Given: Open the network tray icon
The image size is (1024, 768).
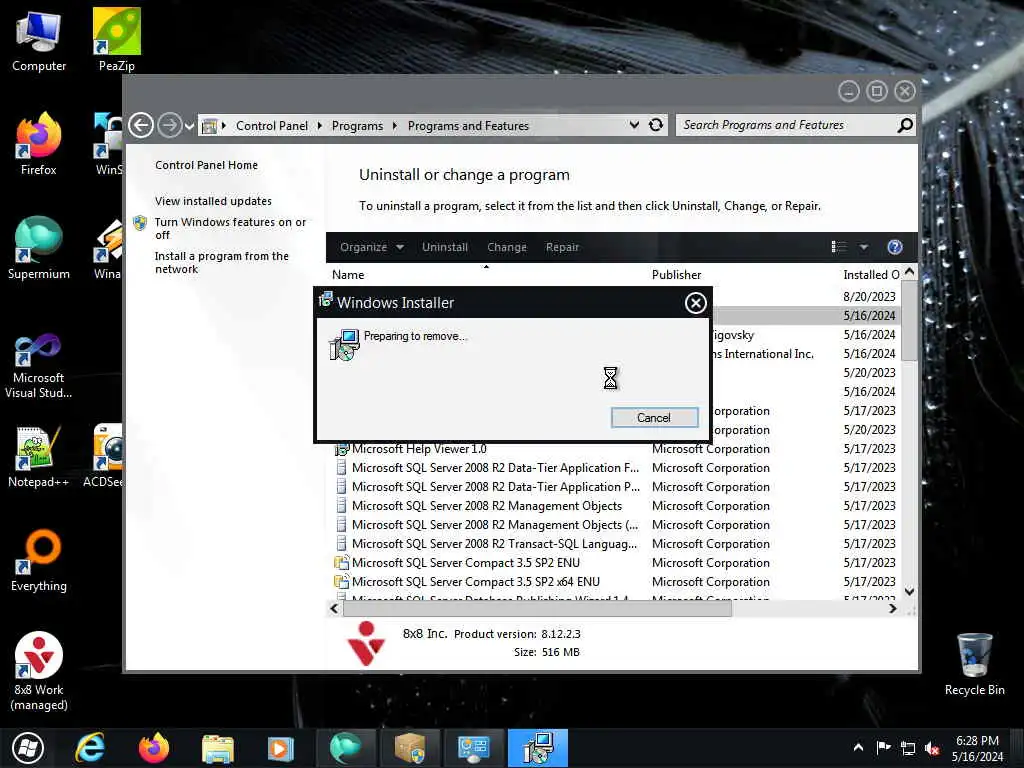Looking at the screenshot, I should click(908, 748).
